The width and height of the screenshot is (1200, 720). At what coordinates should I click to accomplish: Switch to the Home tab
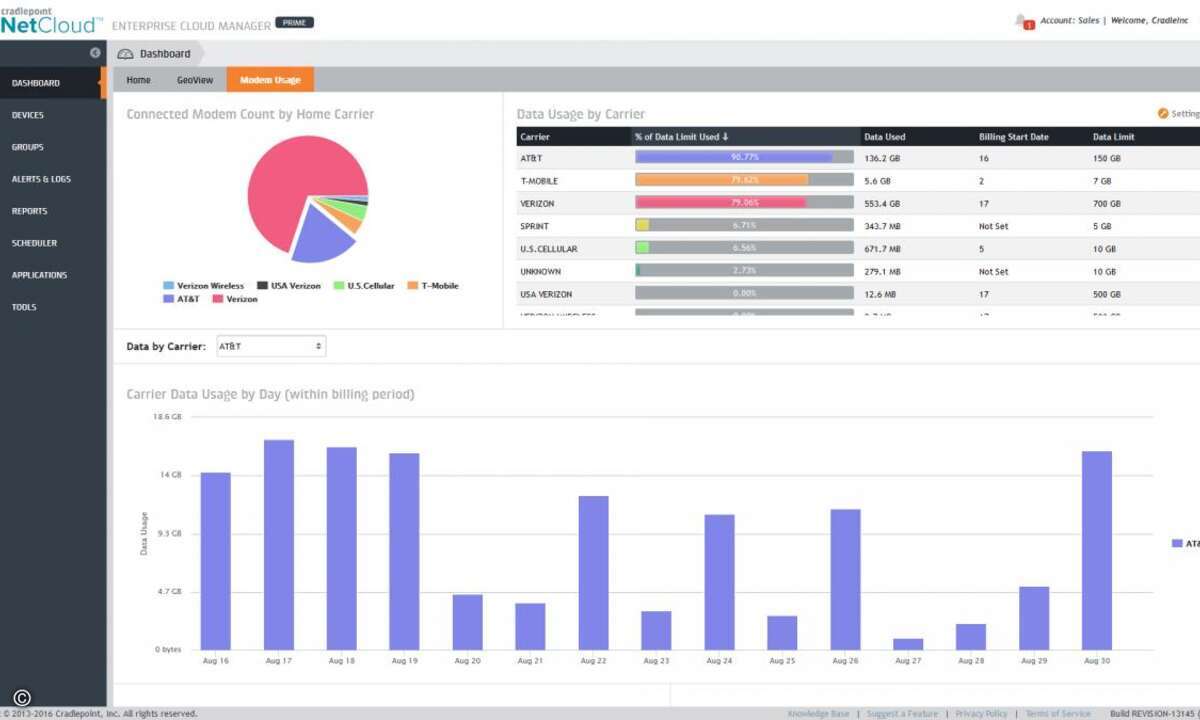(x=139, y=80)
